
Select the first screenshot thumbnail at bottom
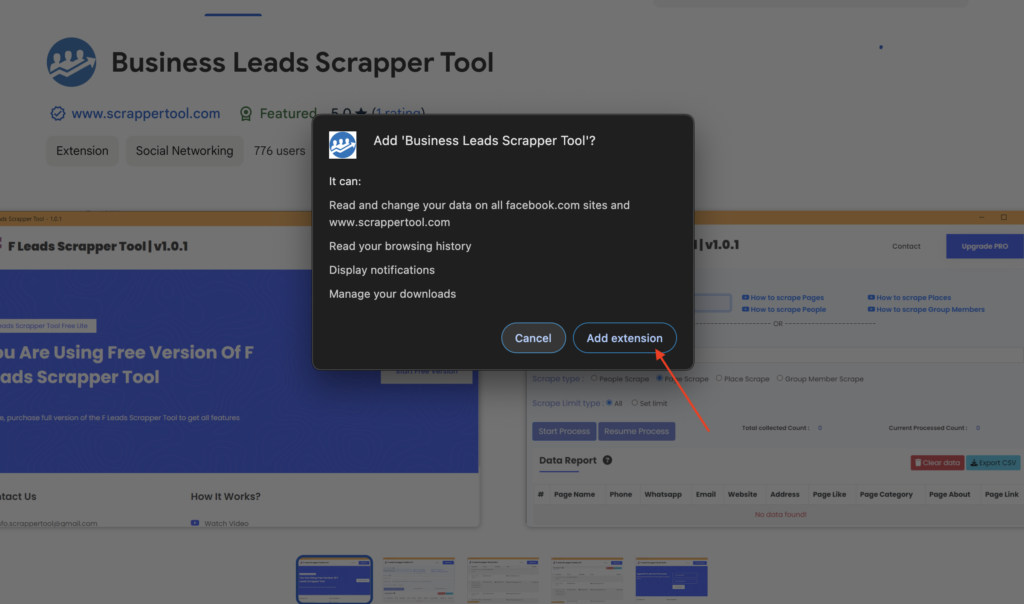334,577
